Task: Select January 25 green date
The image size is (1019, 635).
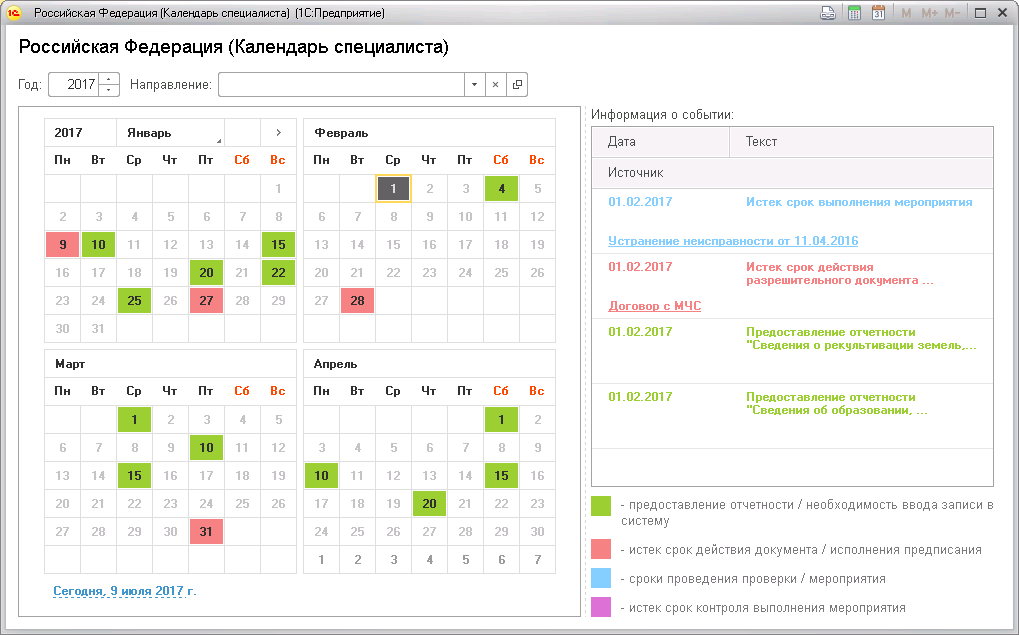Action: click(x=135, y=300)
